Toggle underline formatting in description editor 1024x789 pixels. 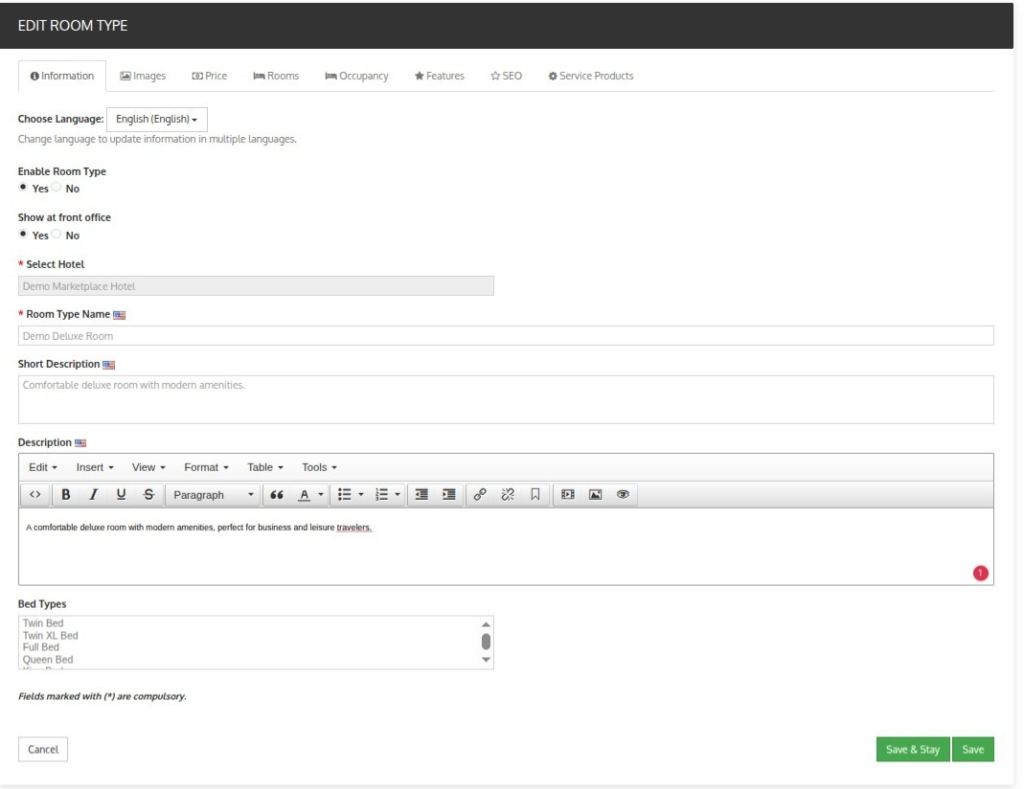pos(121,494)
